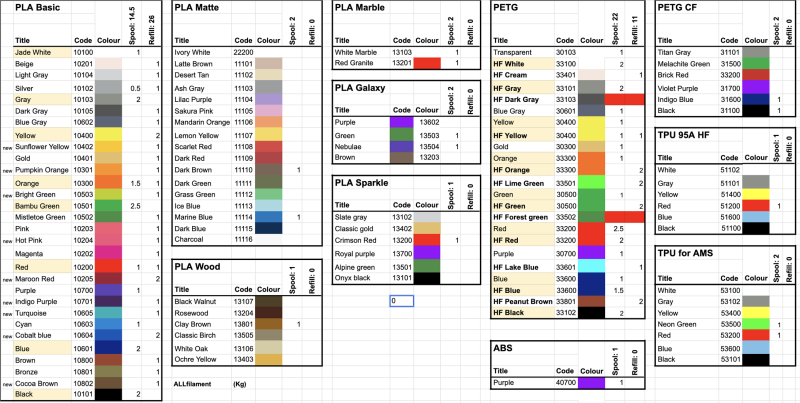Select the Cobalt blue cell
The height and width of the screenshot is (403, 800).
click(42, 336)
